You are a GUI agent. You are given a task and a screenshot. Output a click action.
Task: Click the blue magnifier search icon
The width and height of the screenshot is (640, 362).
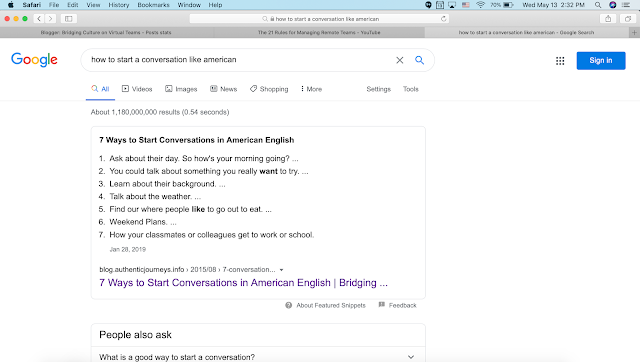[419, 60]
